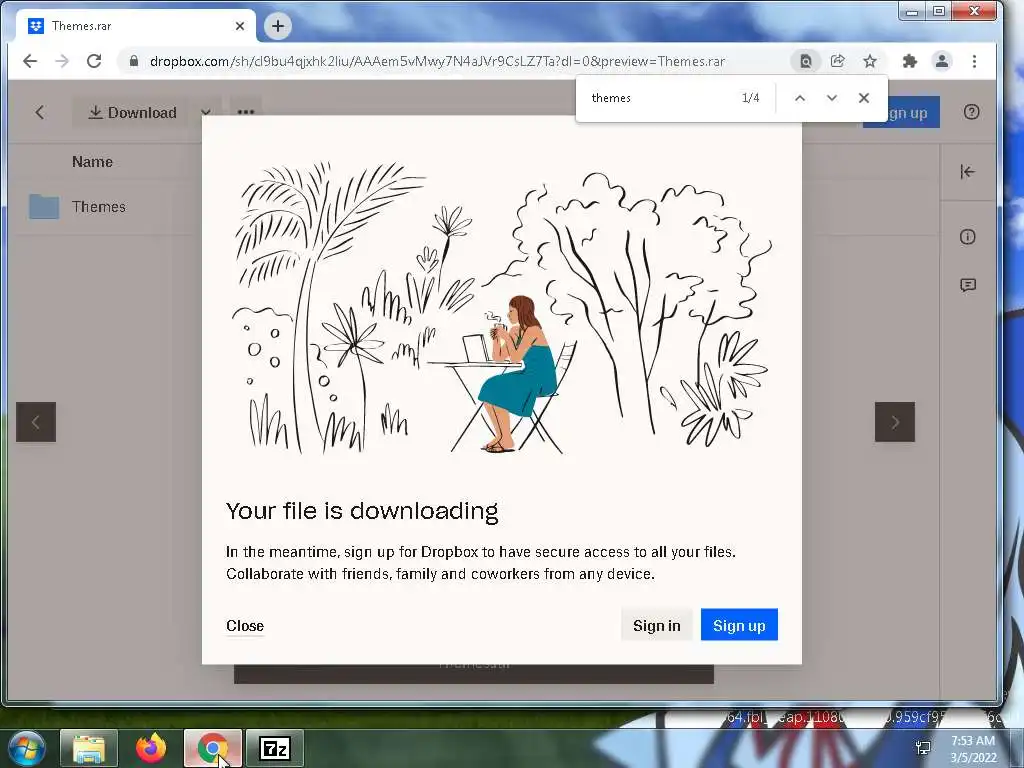Open the Extensions puzzle icon
Image resolution: width=1024 pixels, height=768 pixels.
click(909, 61)
